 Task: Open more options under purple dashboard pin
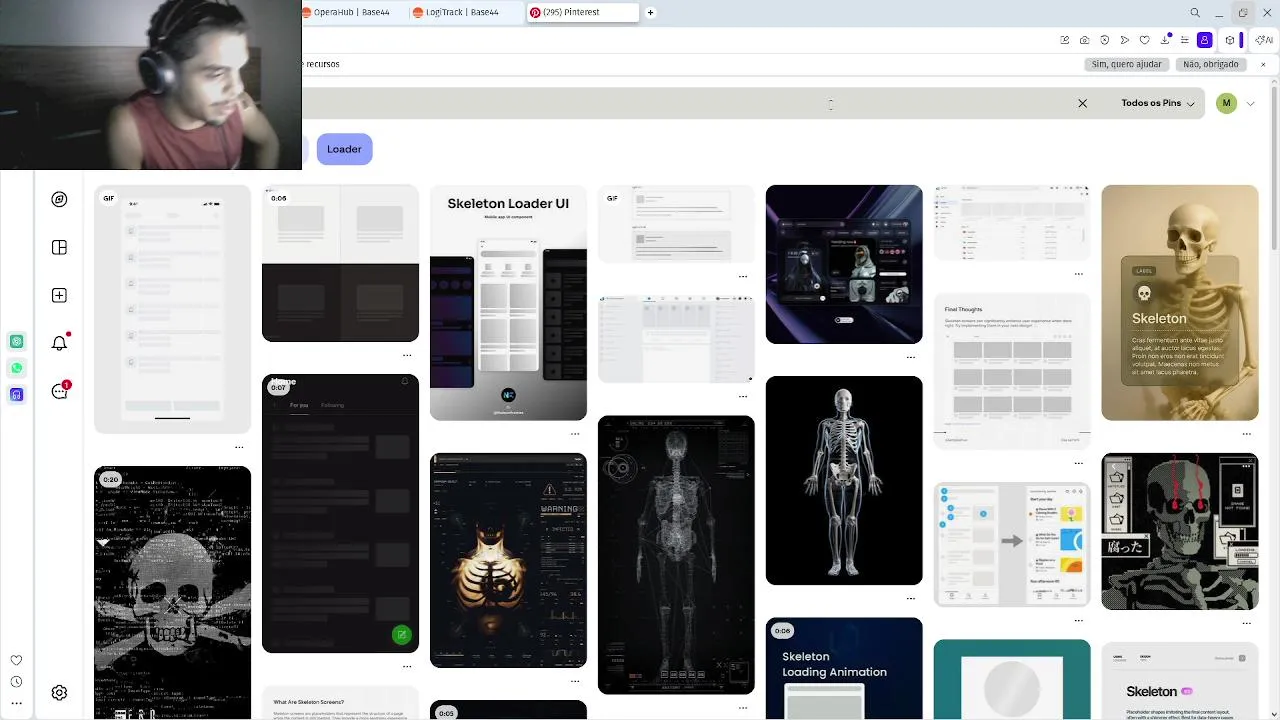(910, 356)
